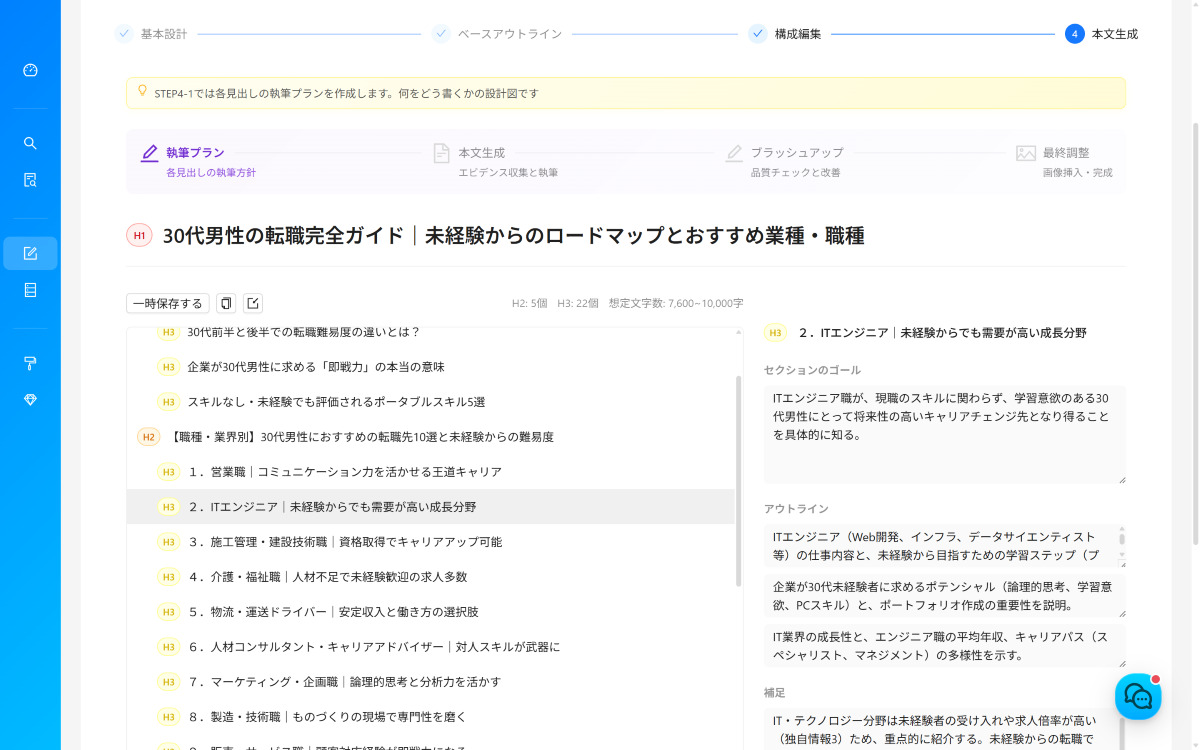Select the compose/edit icon in the sidebar
The image size is (1200, 750).
30,253
